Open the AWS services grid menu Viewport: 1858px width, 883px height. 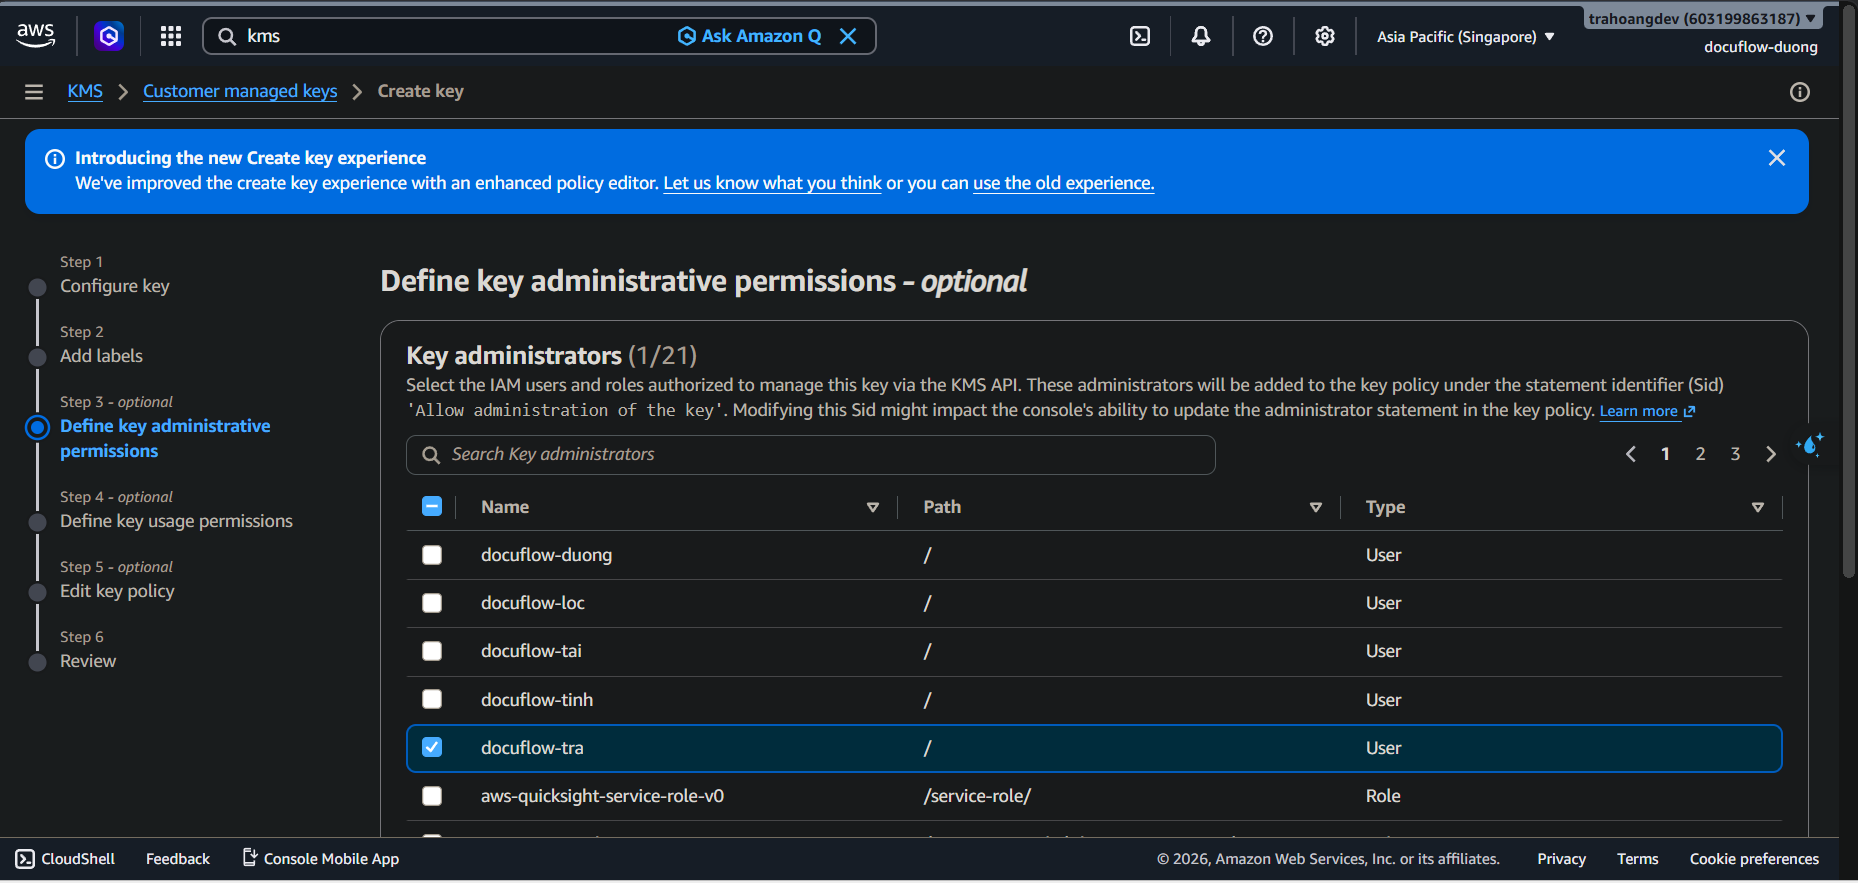[171, 36]
